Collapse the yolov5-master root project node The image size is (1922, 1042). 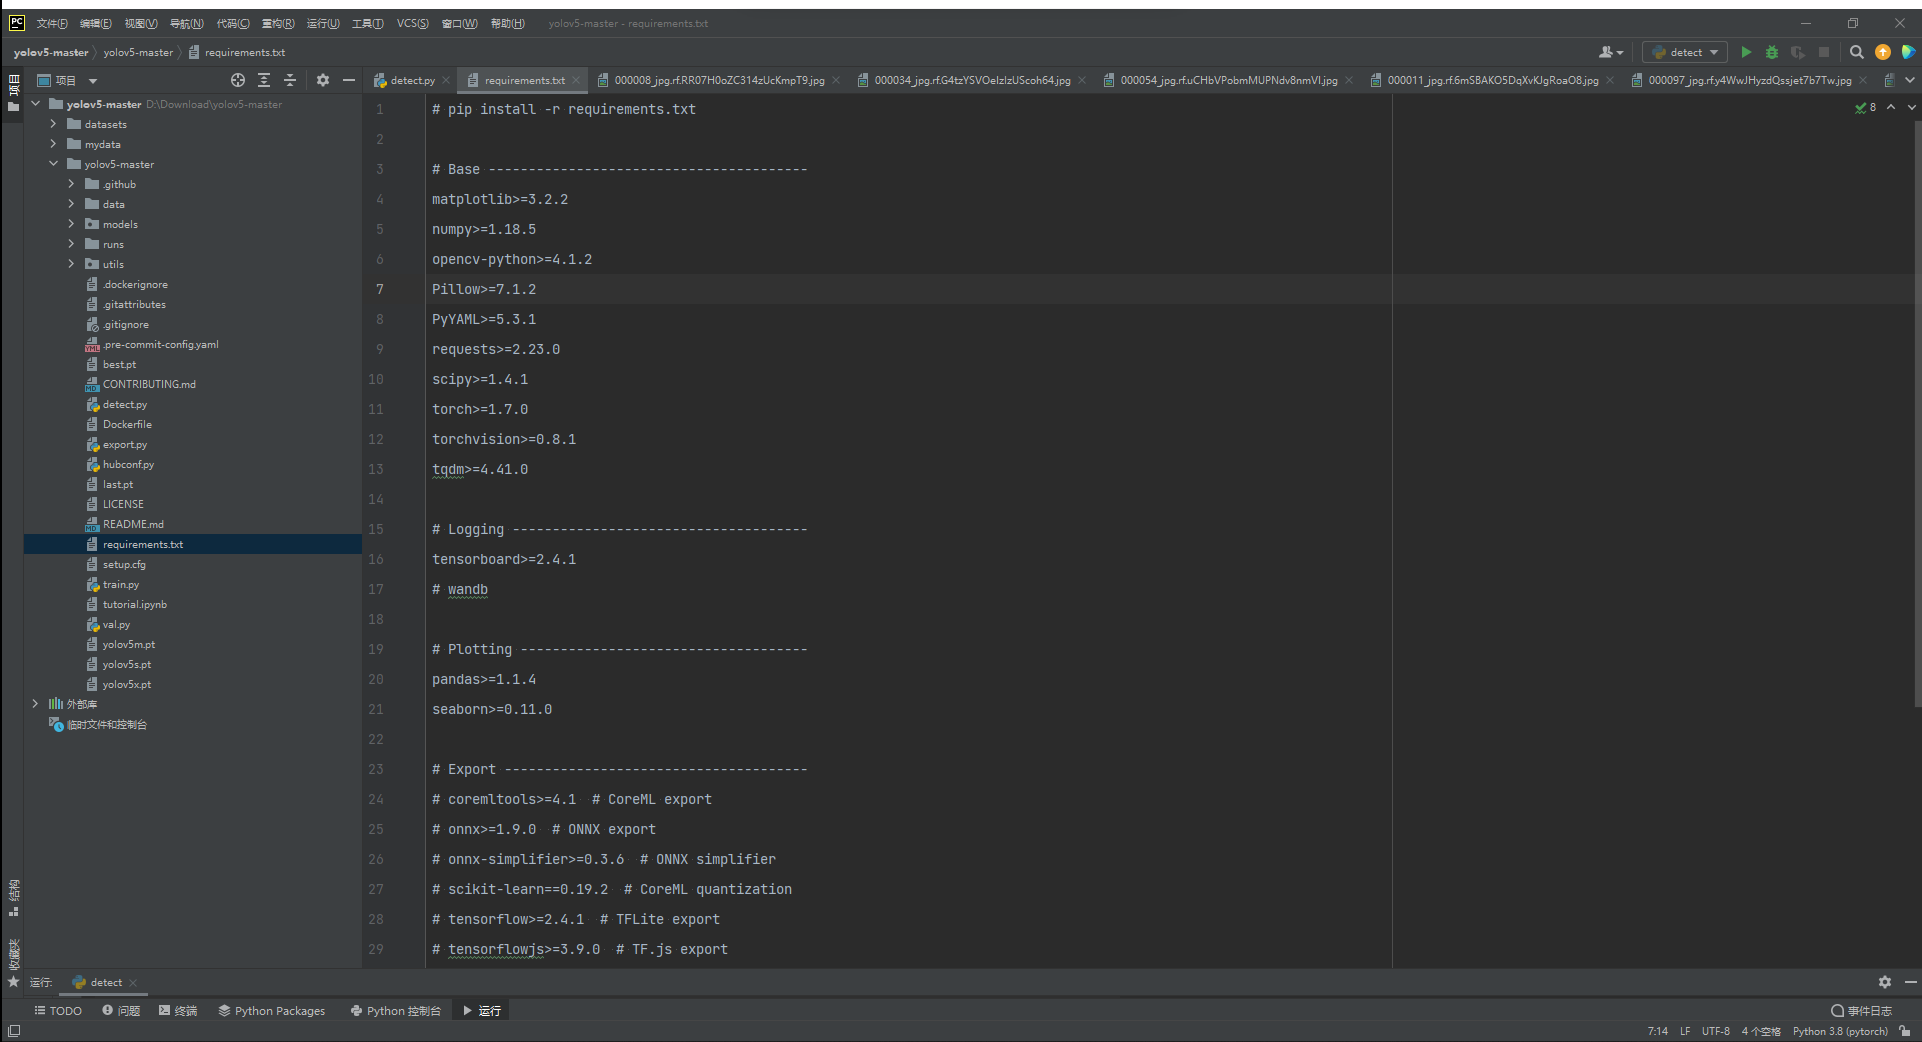coord(36,104)
